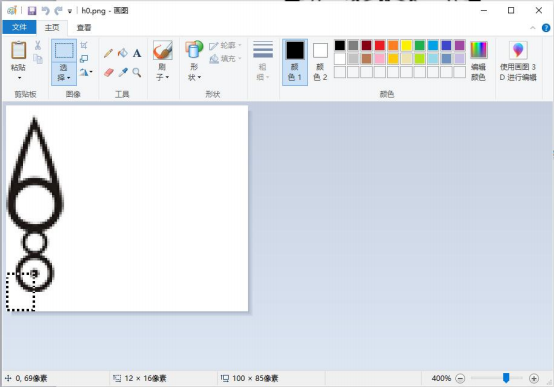Image resolution: width=554 pixels, height=387 pixels.
Task: Click the Undo arrow in title bar
Action: click(x=45, y=11)
